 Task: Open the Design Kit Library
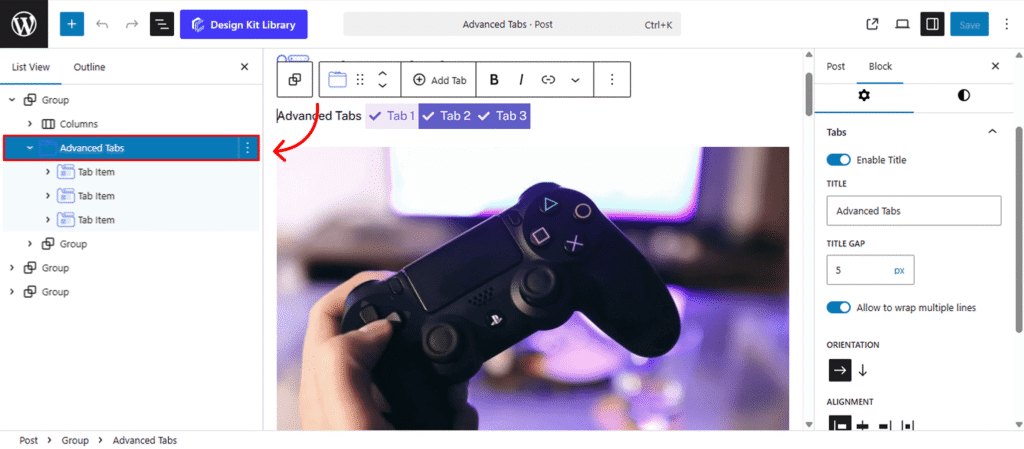[x=244, y=24]
